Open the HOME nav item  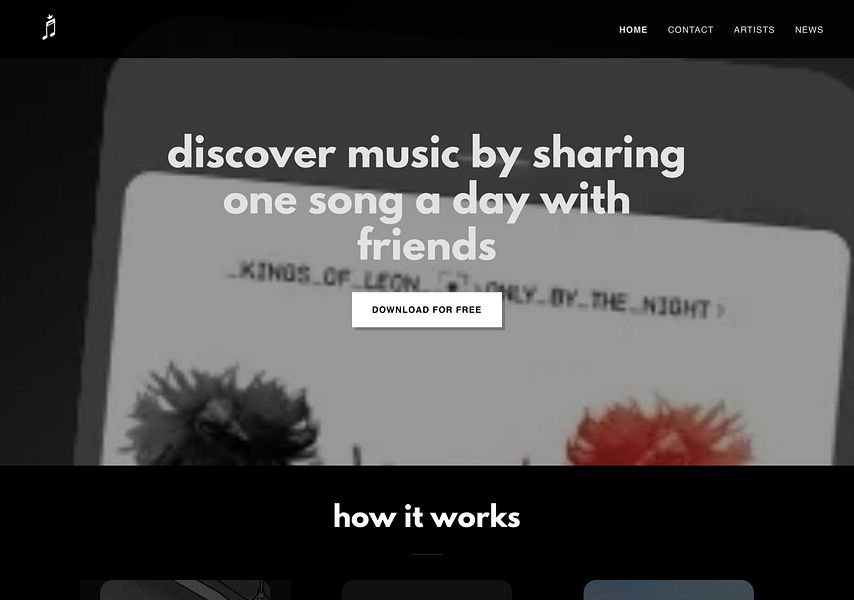click(633, 30)
